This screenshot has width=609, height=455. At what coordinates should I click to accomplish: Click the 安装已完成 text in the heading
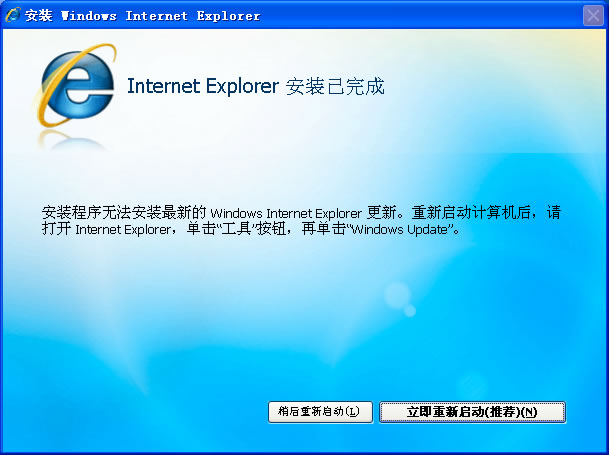(x=335, y=86)
